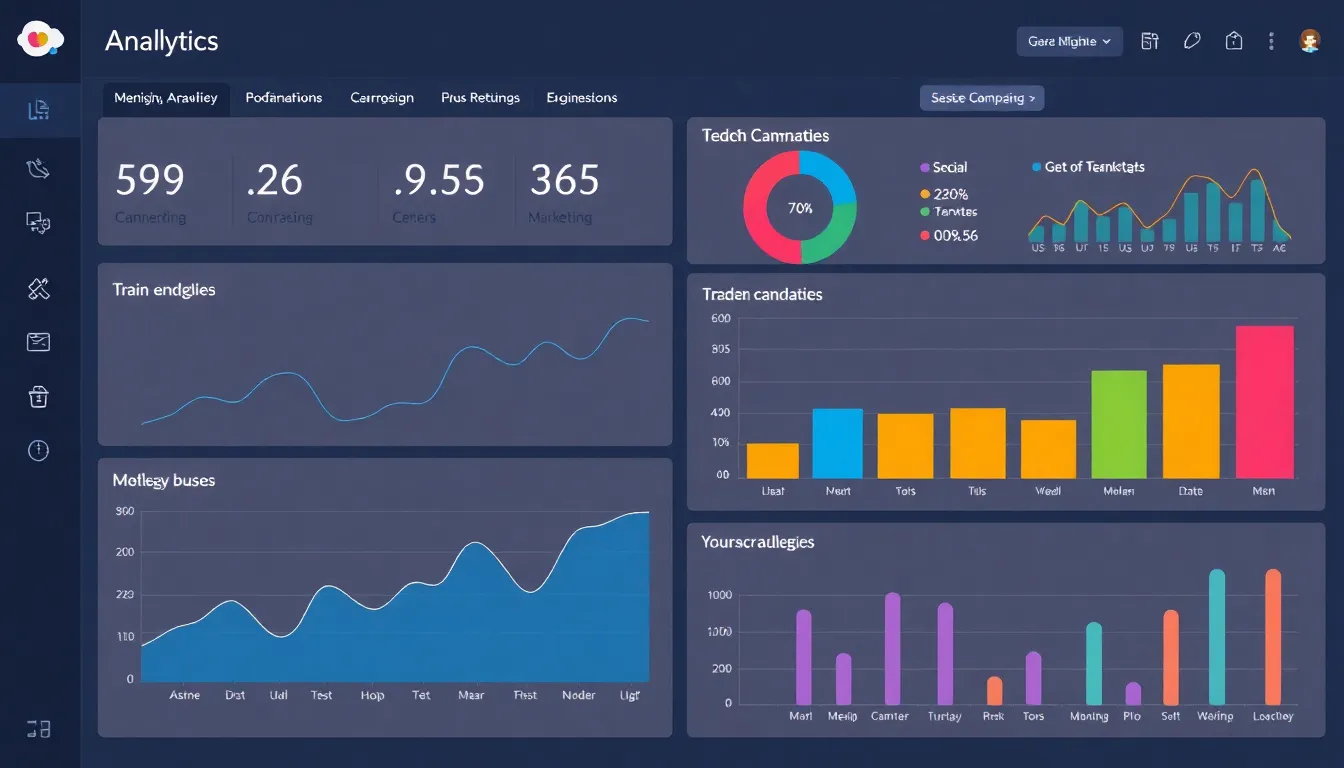Image resolution: width=1344 pixels, height=768 pixels.
Task: Click the user avatar in the top right
Action: pyautogui.click(x=1311, y=41)
